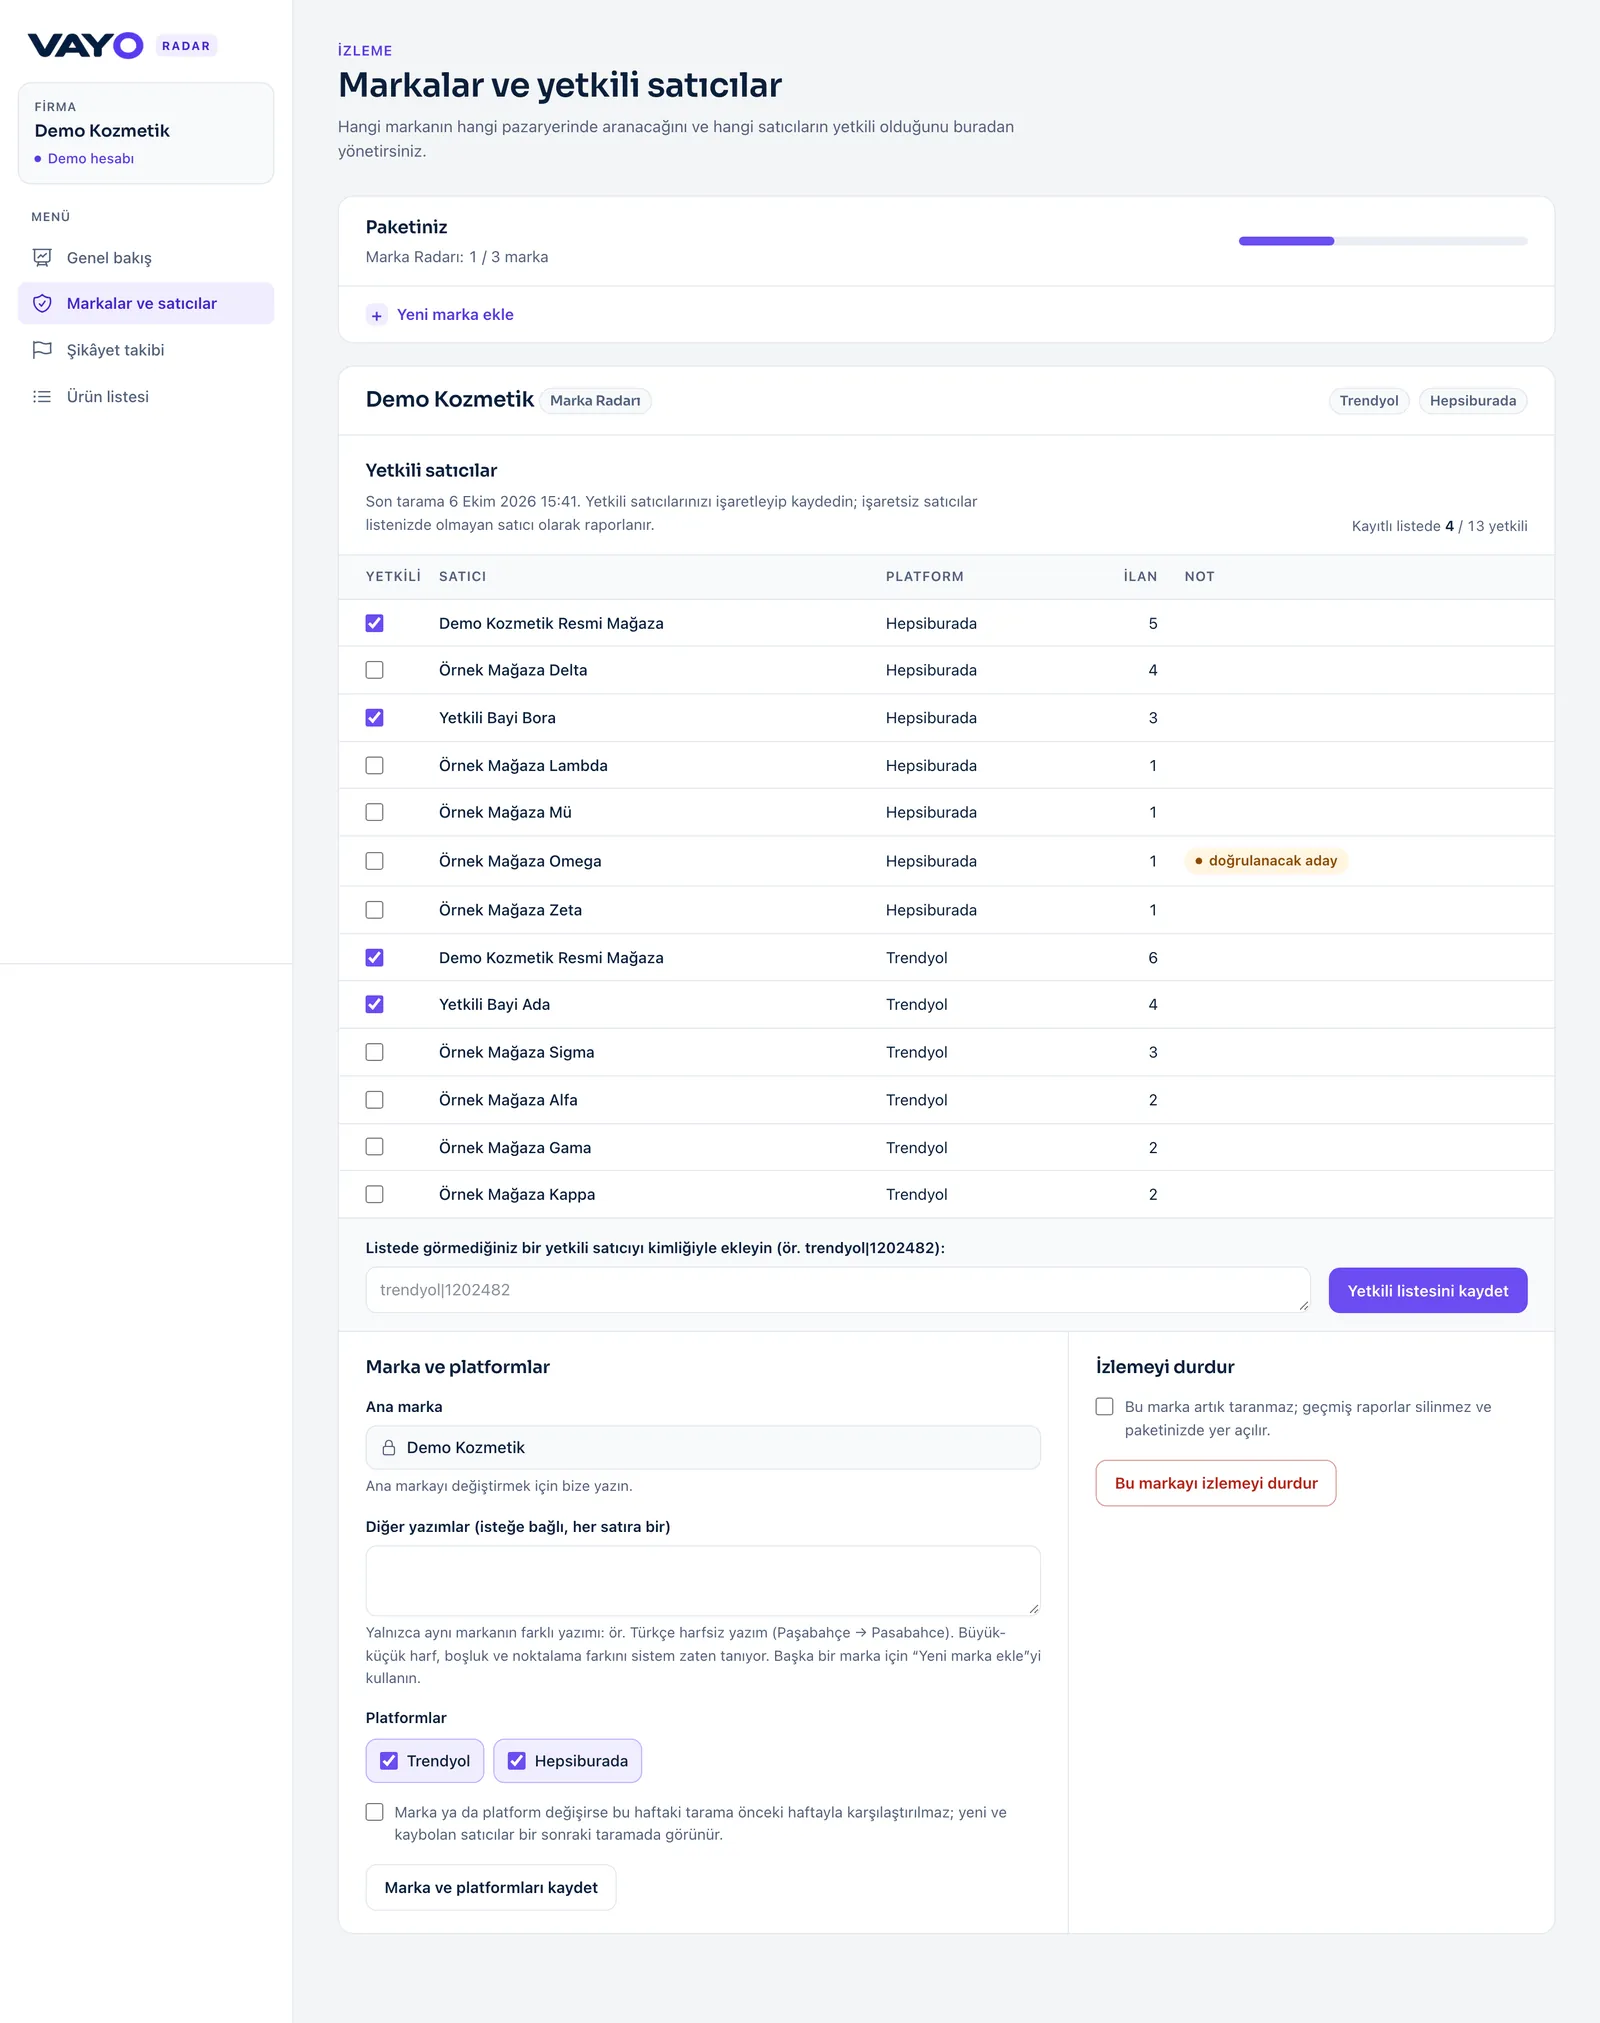Go to Şikâyet takibi

pyautogui.click(x=146, y=350)
